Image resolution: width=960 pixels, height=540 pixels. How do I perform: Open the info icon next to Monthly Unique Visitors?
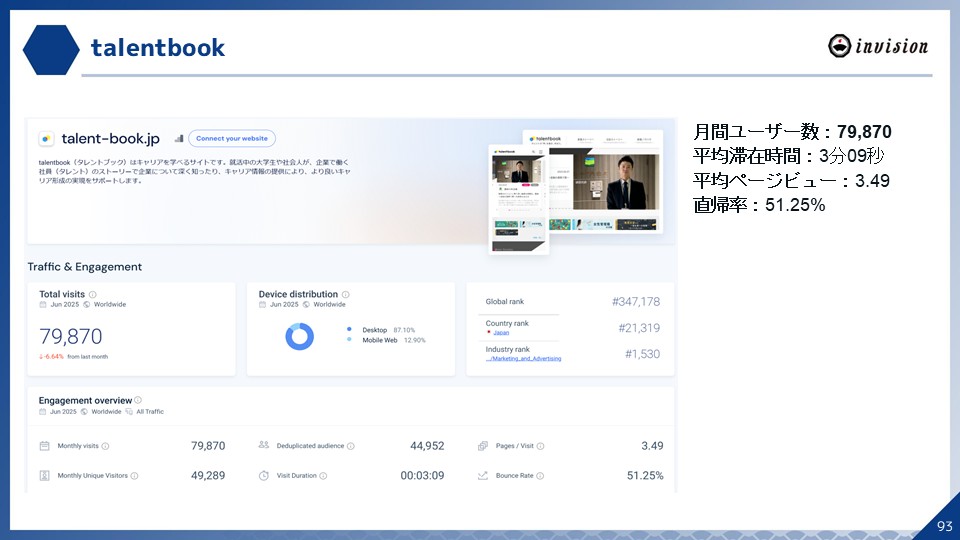[x=134, y=476]
